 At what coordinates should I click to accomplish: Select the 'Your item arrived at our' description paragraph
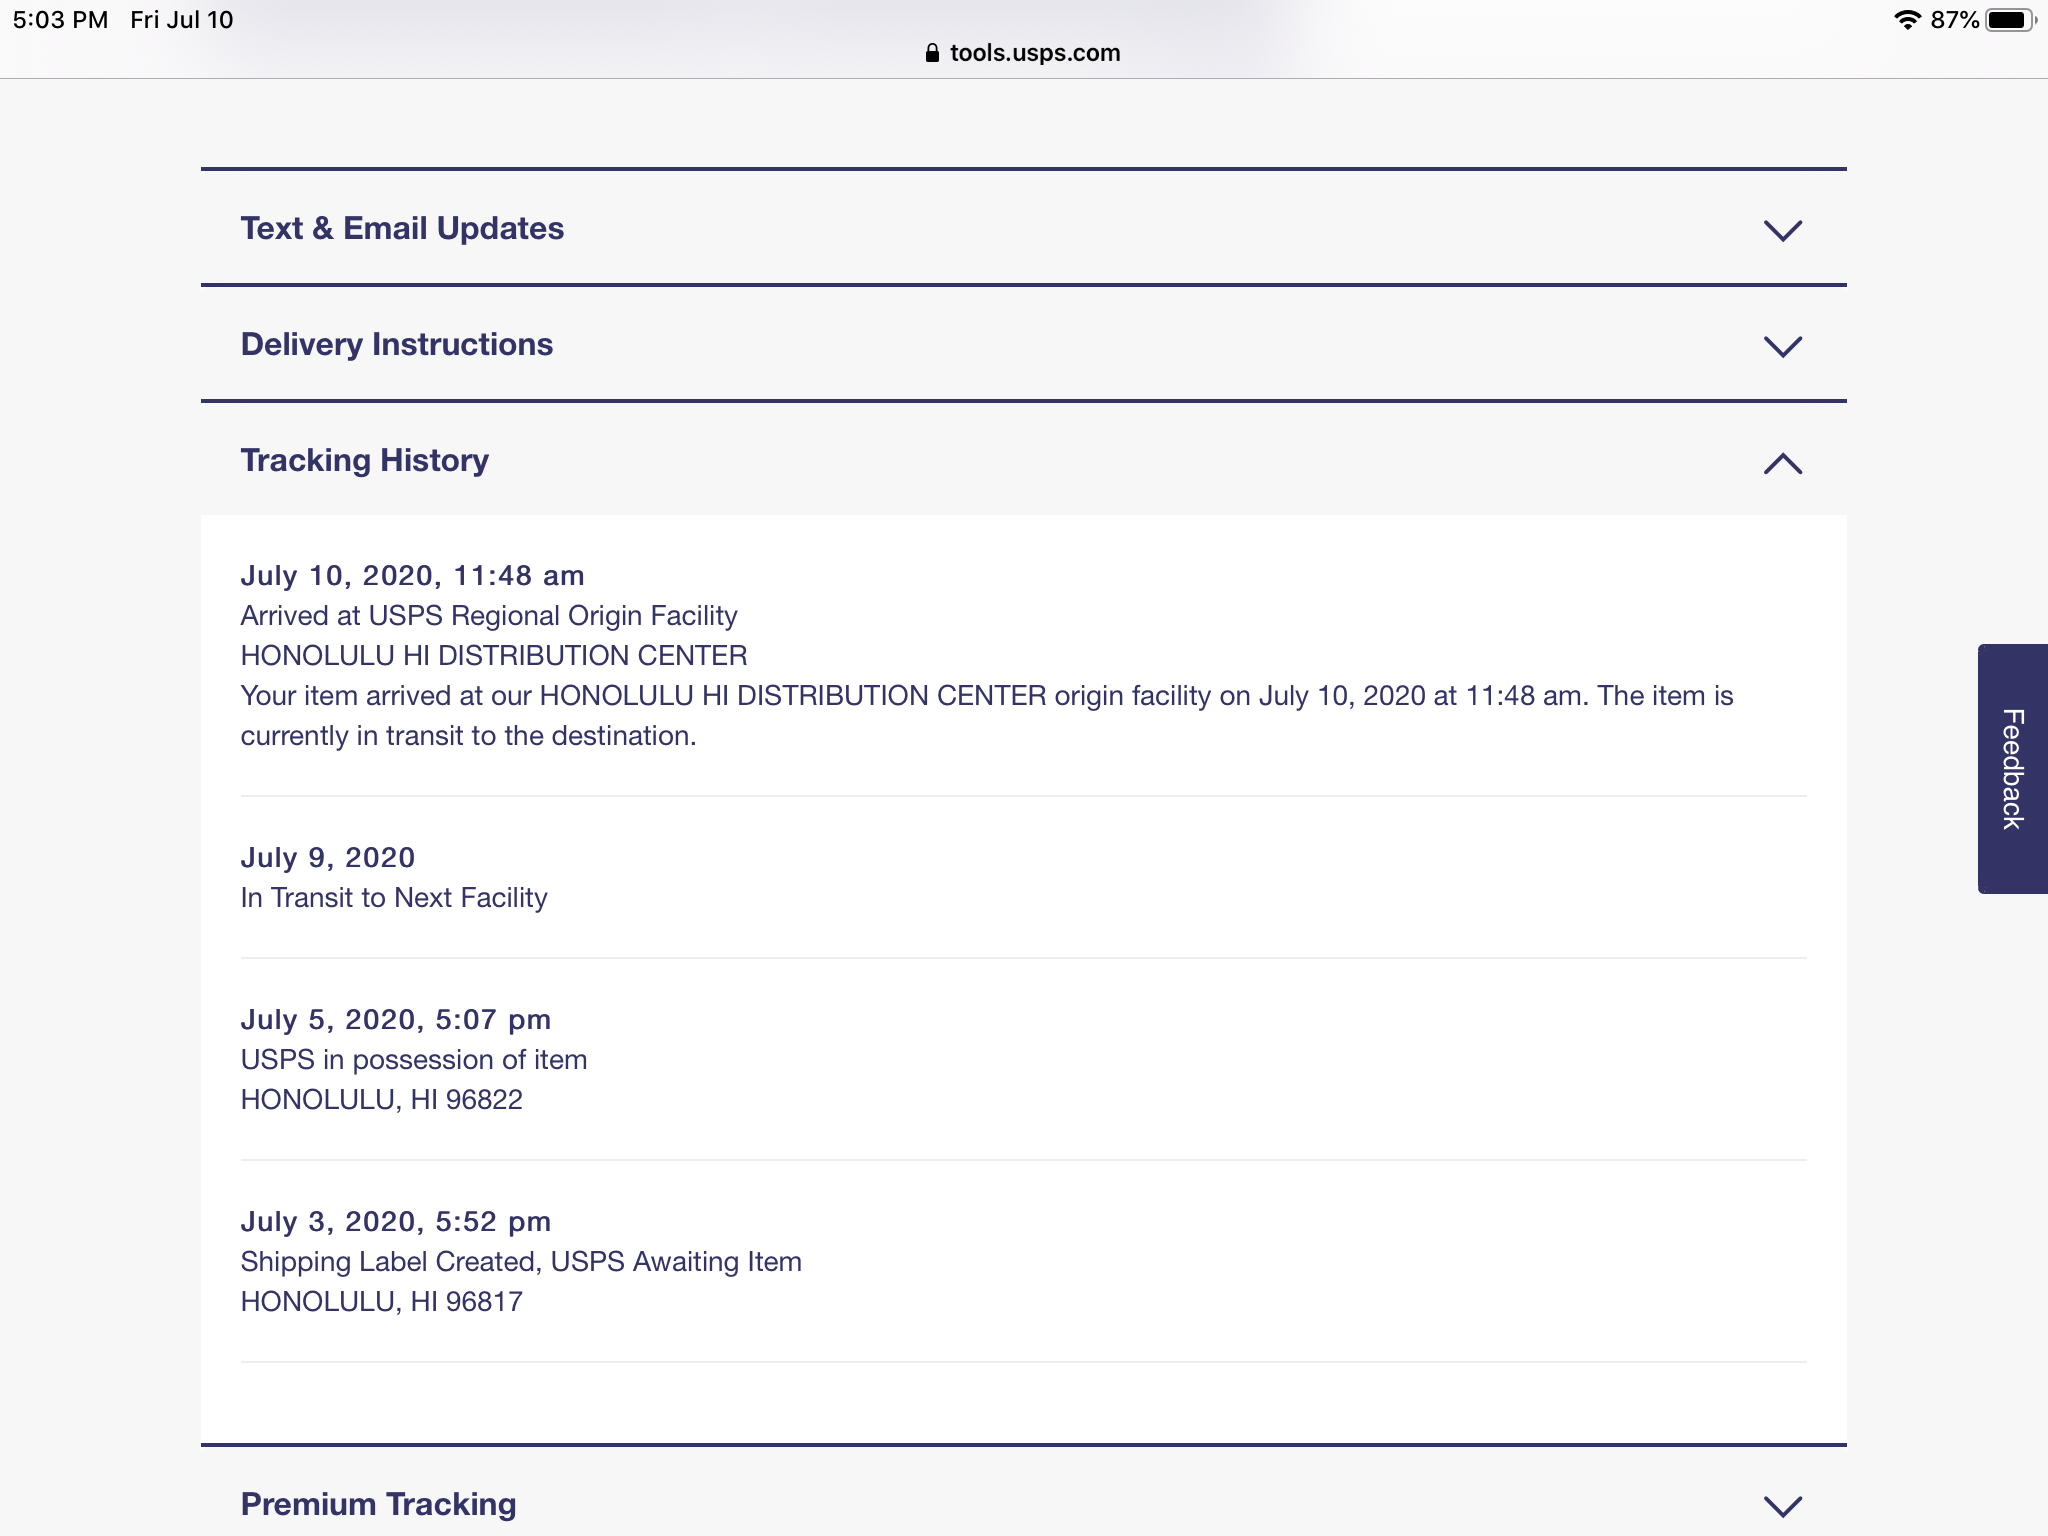(x=987, y=716)
